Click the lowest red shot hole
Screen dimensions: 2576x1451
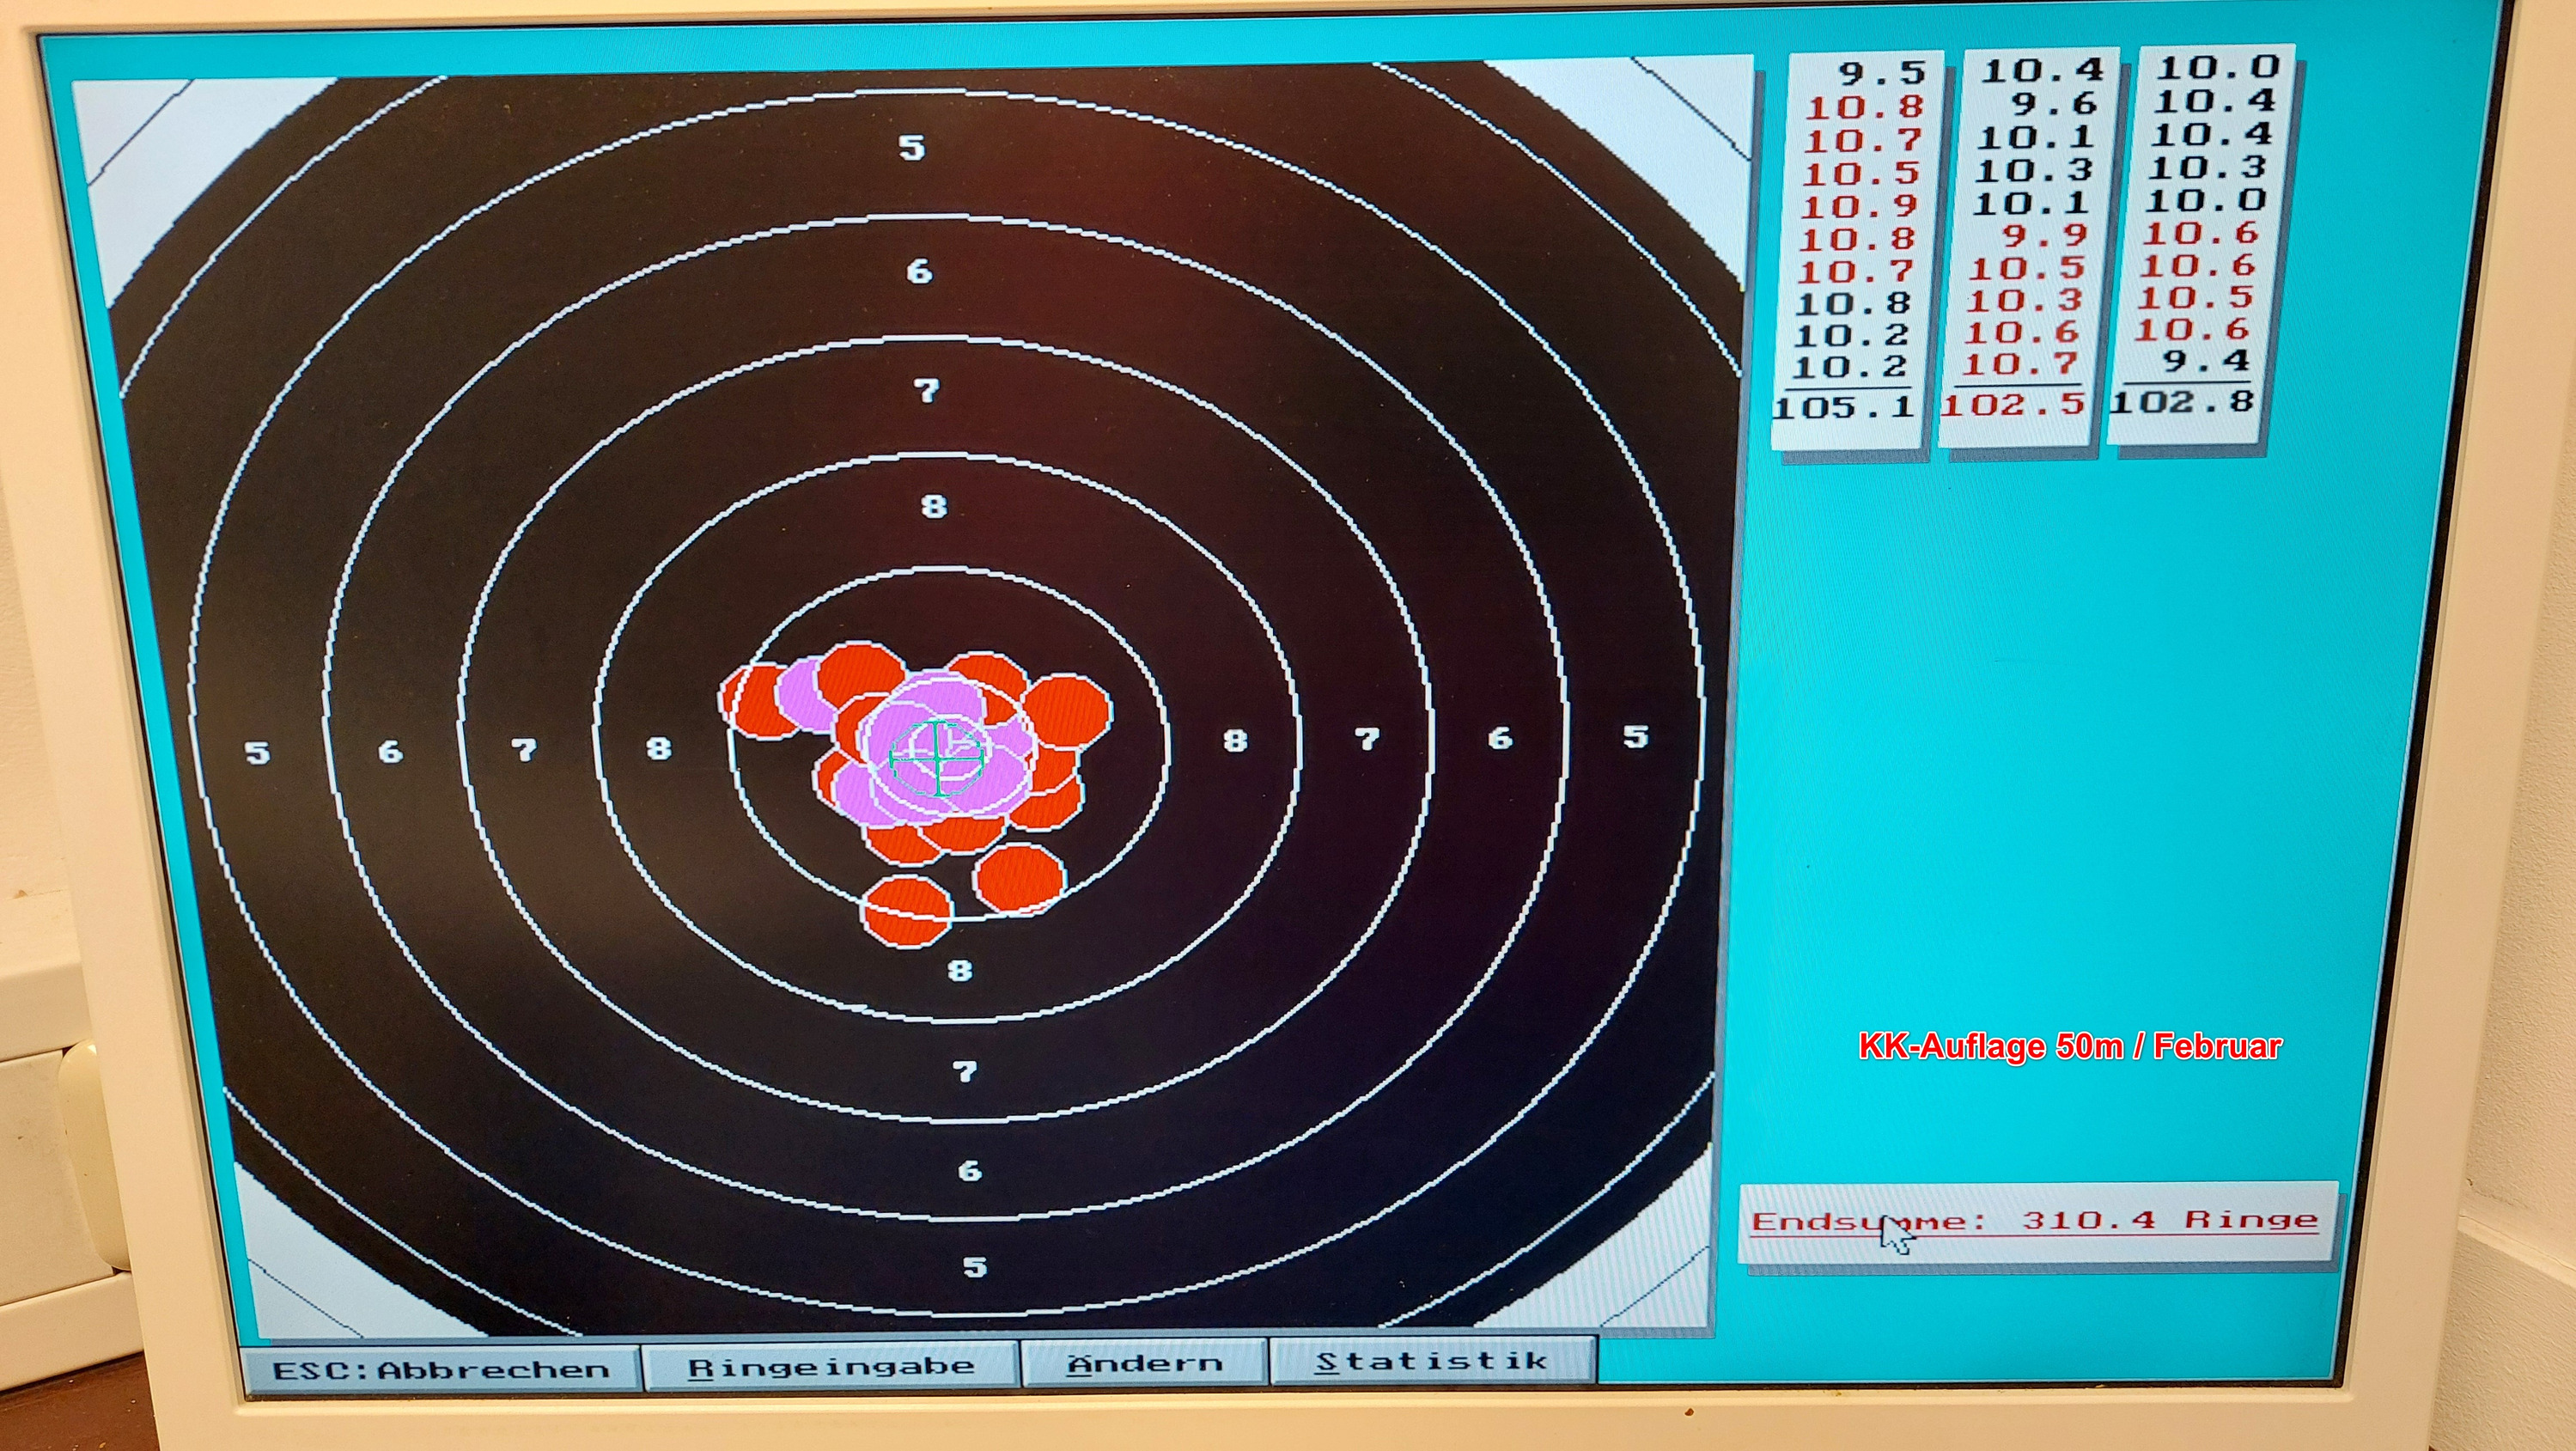tap(906, 911)
